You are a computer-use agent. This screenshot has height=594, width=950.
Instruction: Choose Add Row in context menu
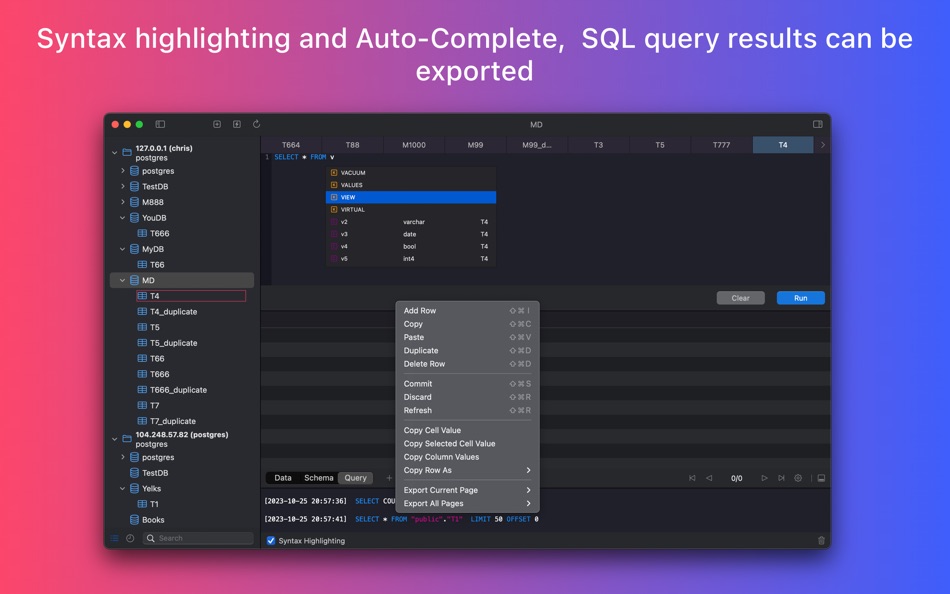point(467,310)
